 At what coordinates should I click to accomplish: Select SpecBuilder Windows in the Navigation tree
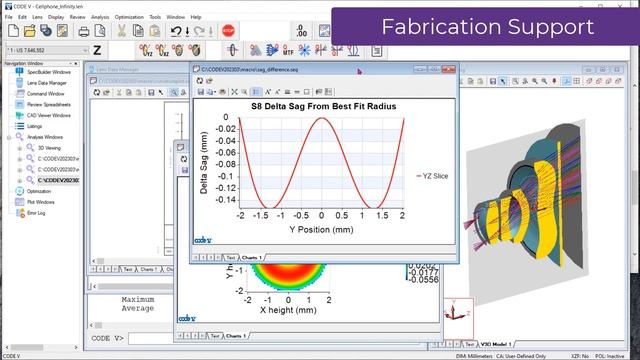(x=49, y=72)
